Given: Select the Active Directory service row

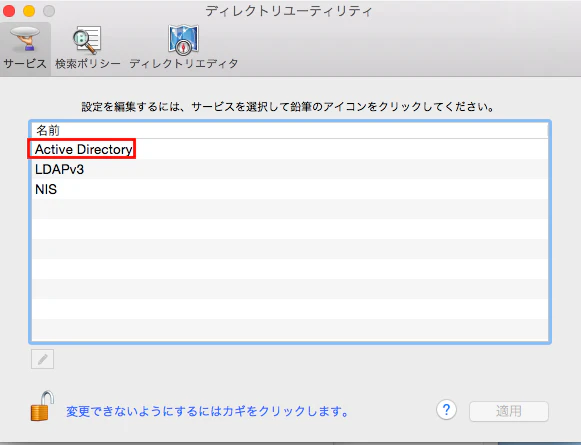Looking at the screenshot, I should (290, 149).
